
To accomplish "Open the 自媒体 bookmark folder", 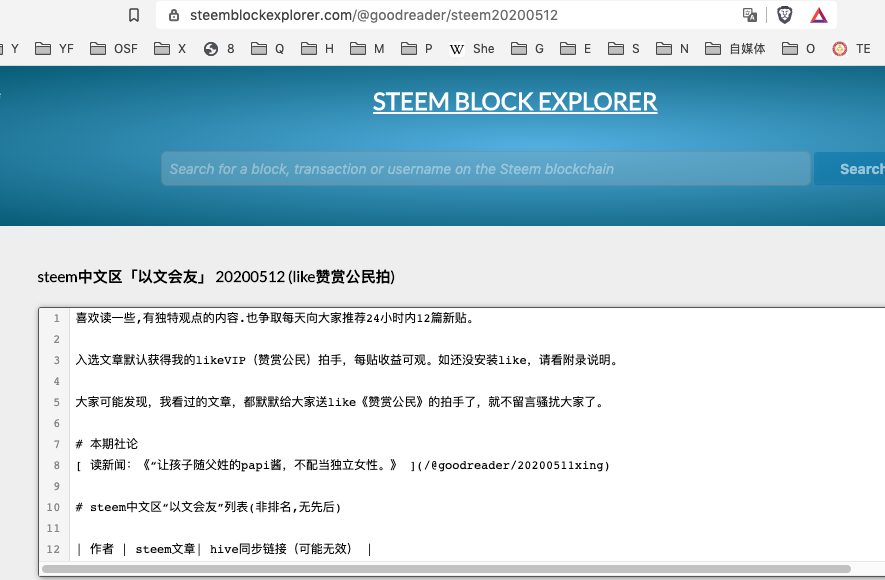I will point(735,49).
